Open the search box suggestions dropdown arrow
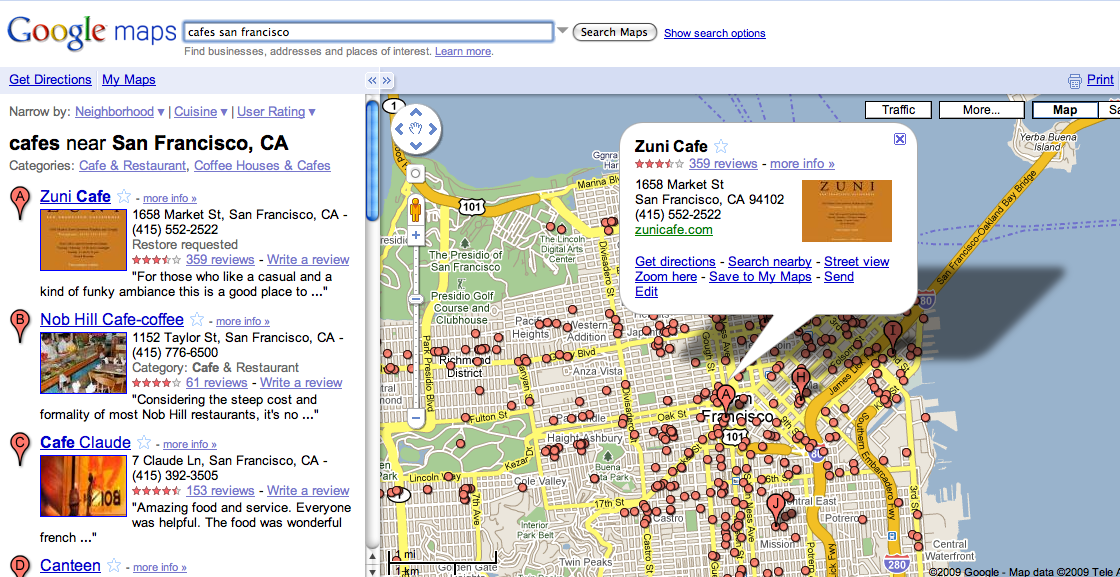The image size is (1120, 577). pos(562,31)
